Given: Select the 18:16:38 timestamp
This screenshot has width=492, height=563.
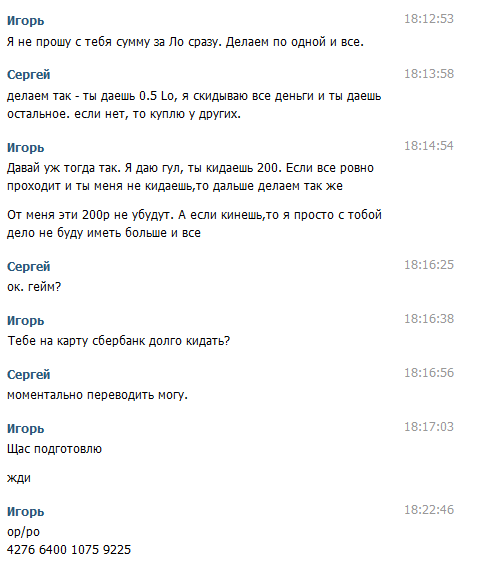Looking at the screenshot, I should tap(429, 319).
